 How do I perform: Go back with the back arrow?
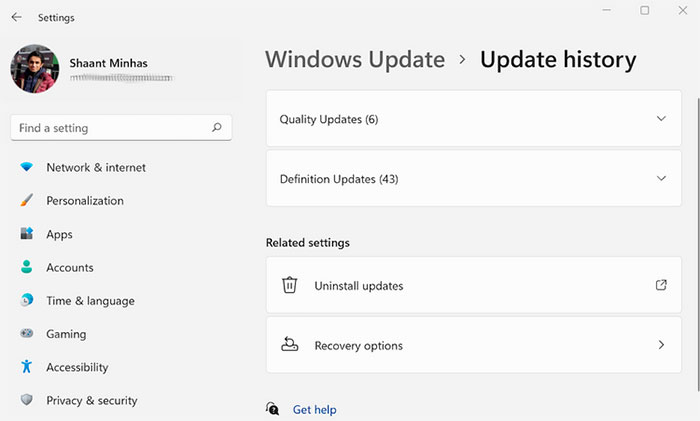coord(16,17)
